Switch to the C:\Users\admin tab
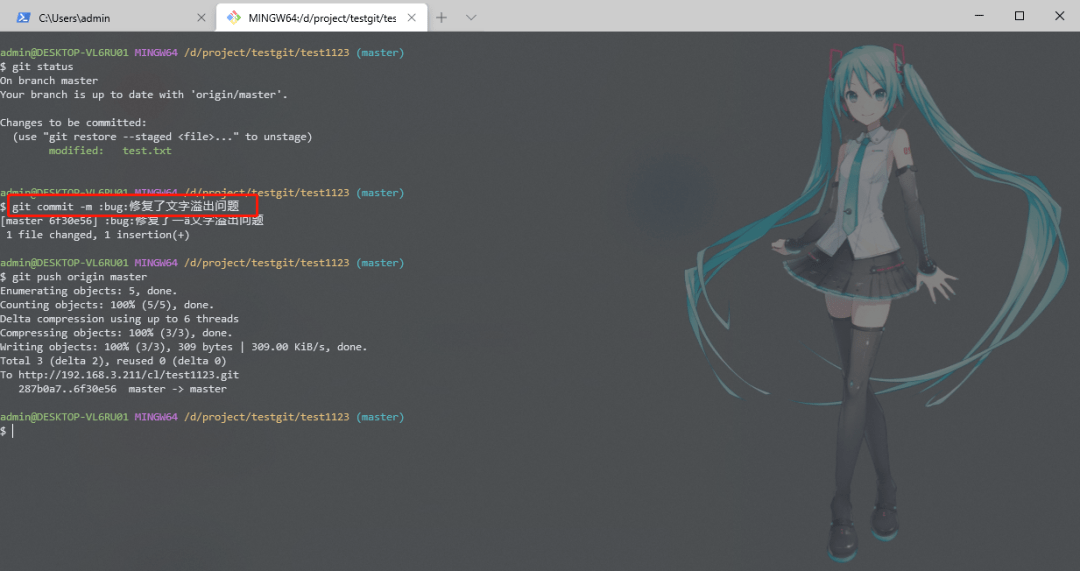1080x571 pixels. click(110, 17)
